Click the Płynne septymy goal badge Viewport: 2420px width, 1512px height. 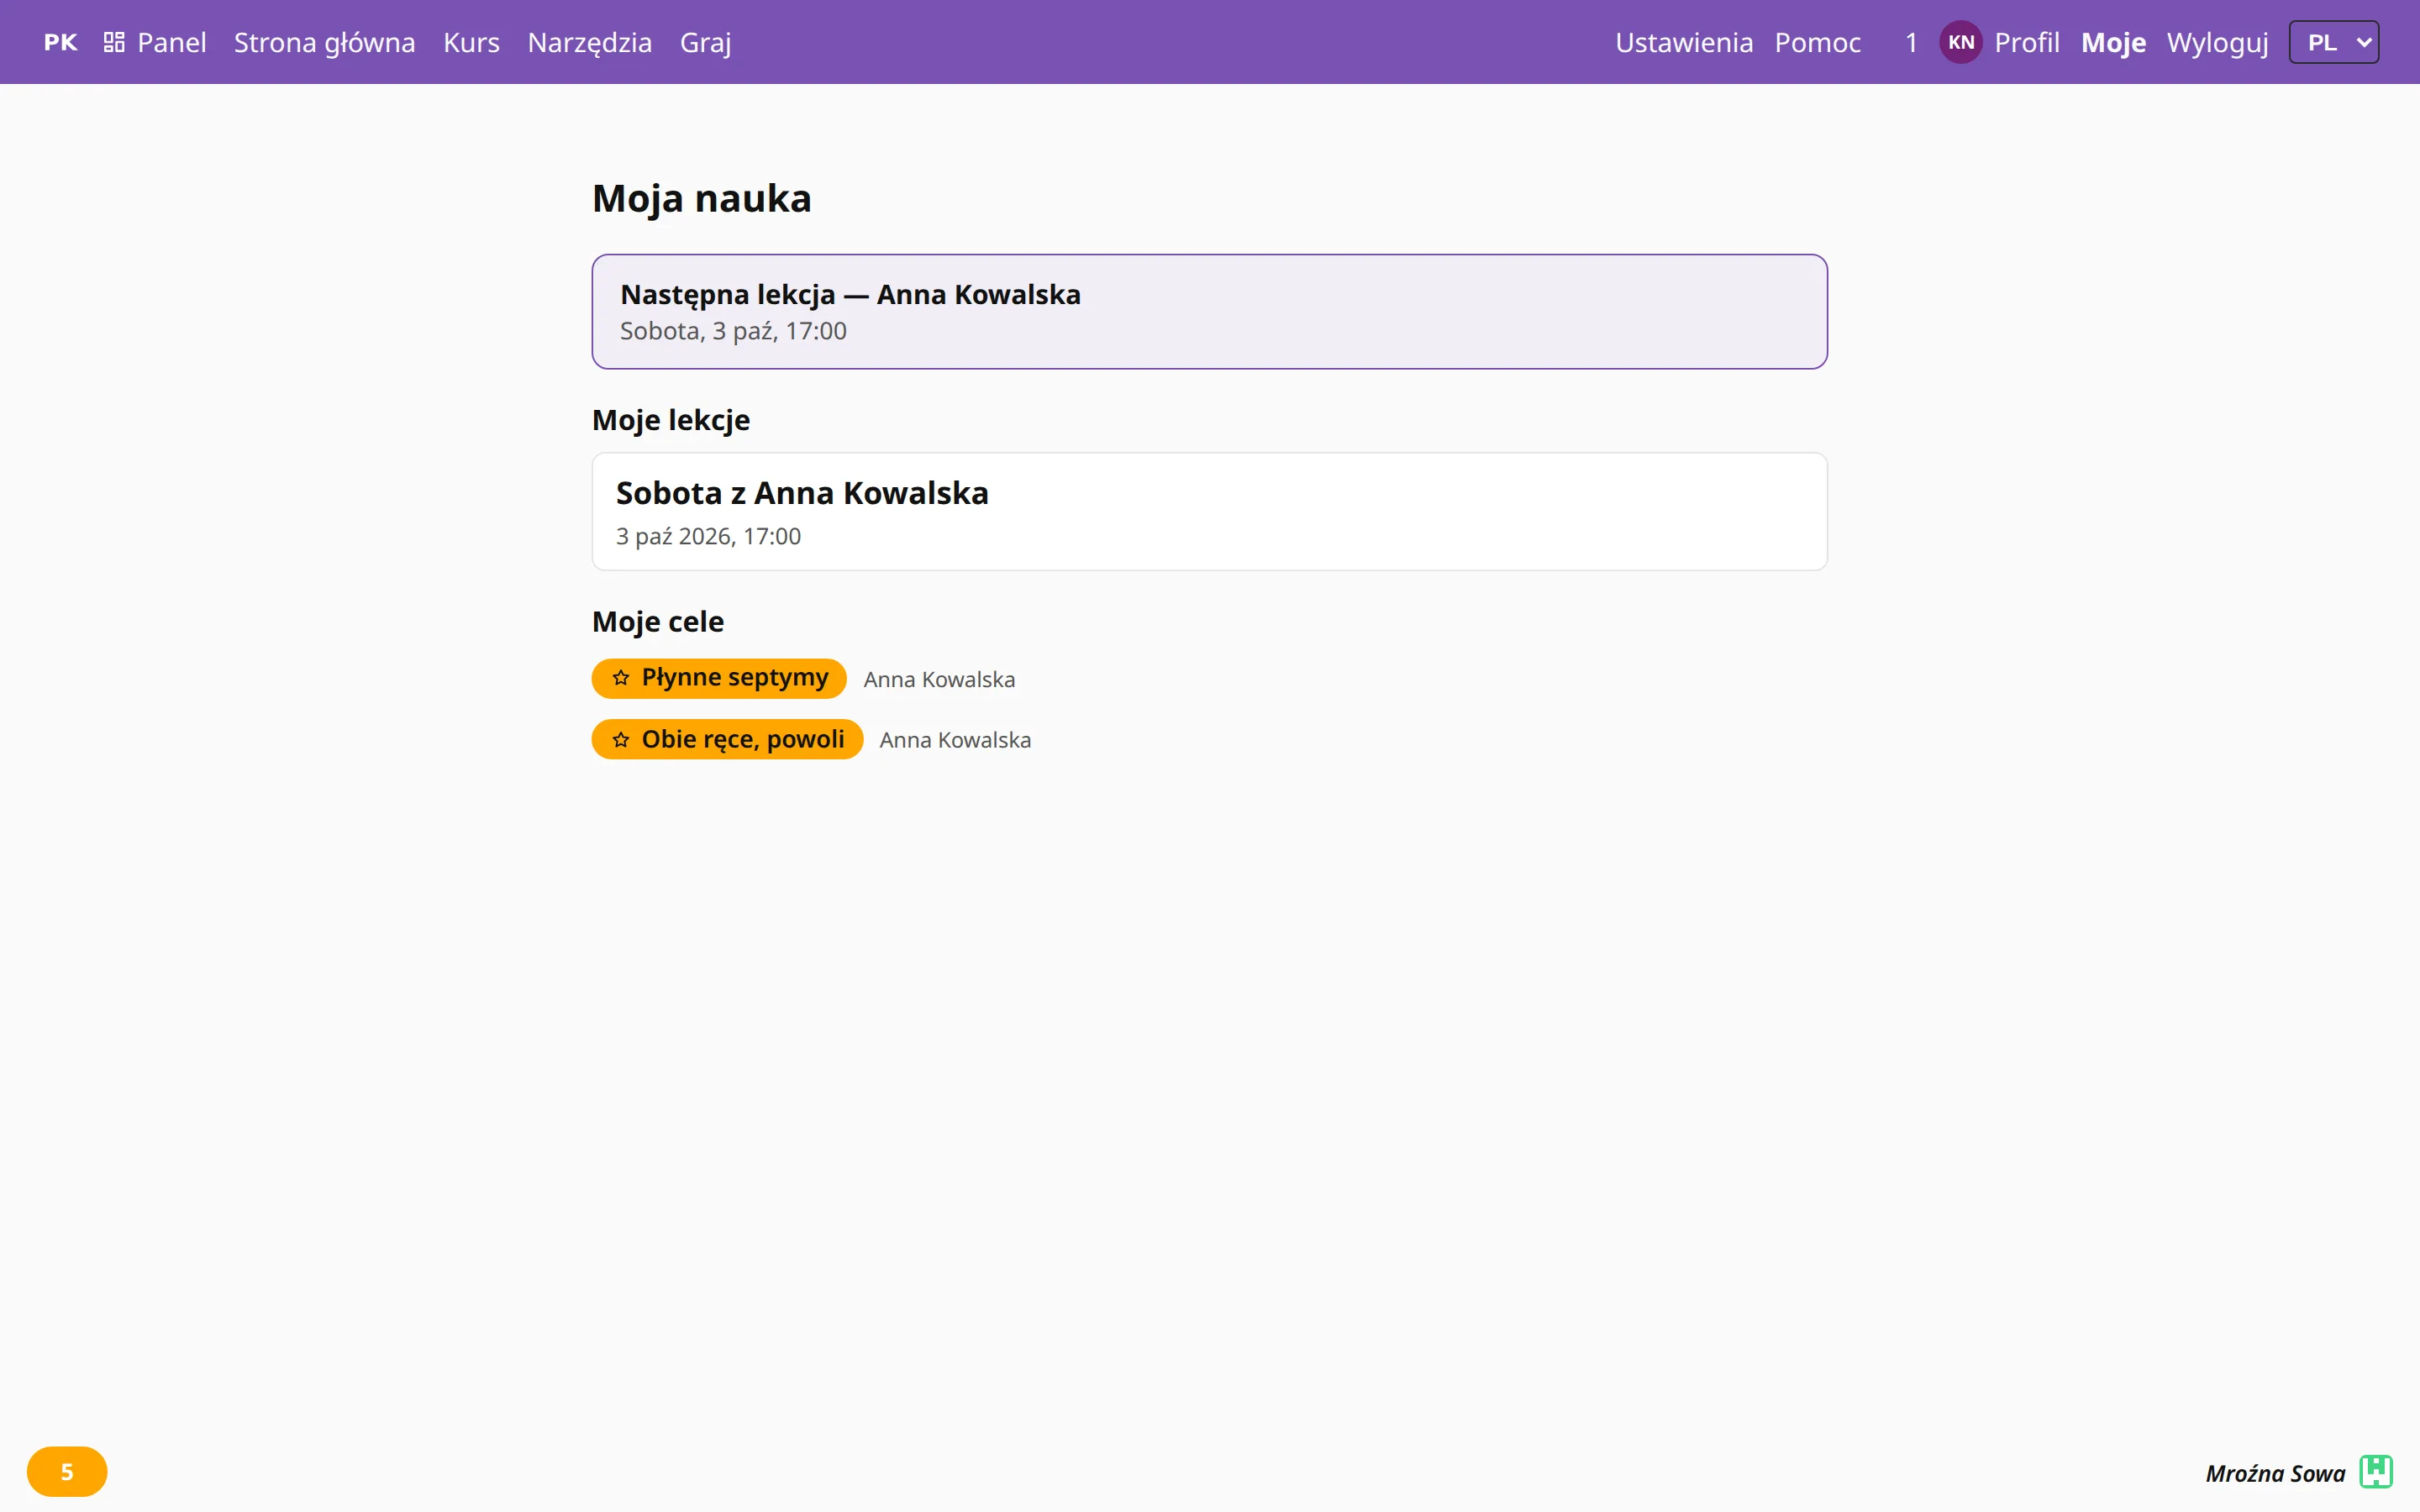719,678
